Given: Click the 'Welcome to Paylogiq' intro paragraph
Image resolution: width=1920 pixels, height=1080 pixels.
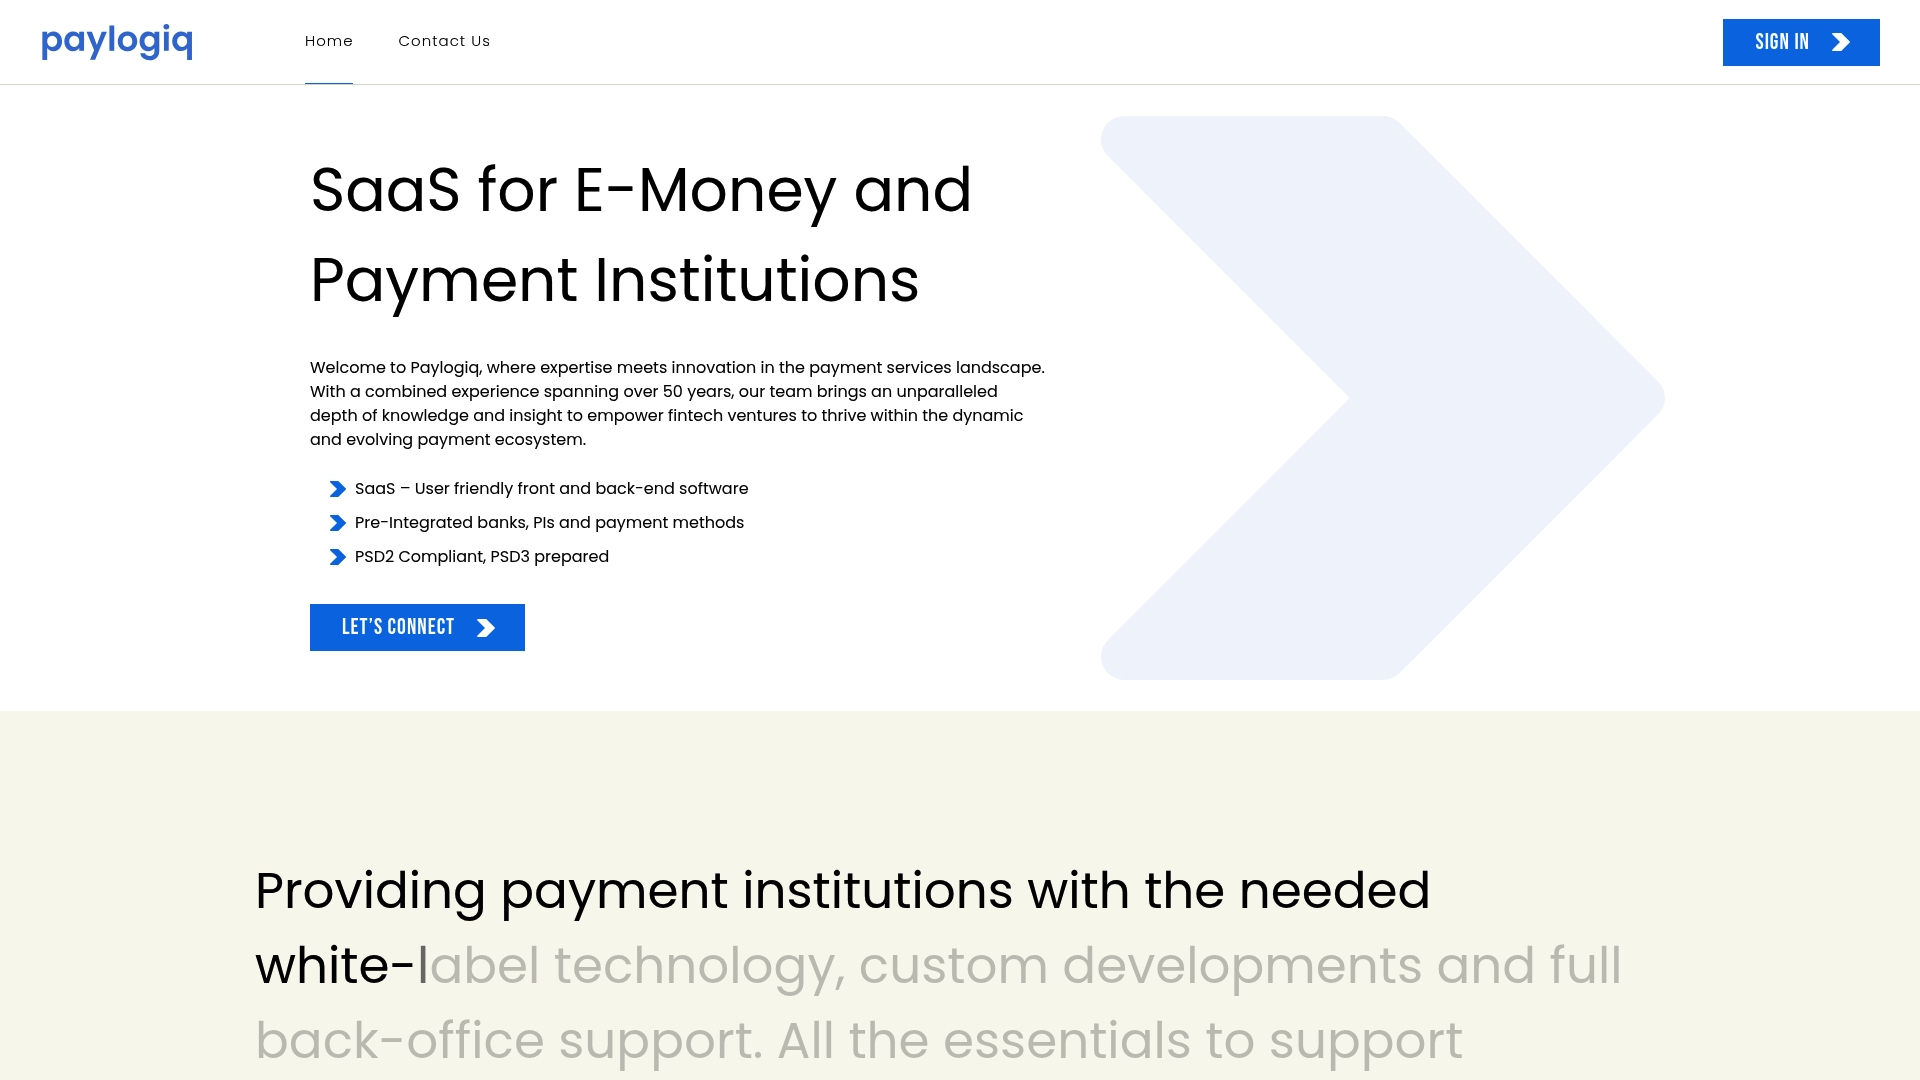Looking at the screenshot, I should pyautogui.click(x=677, y=403).
